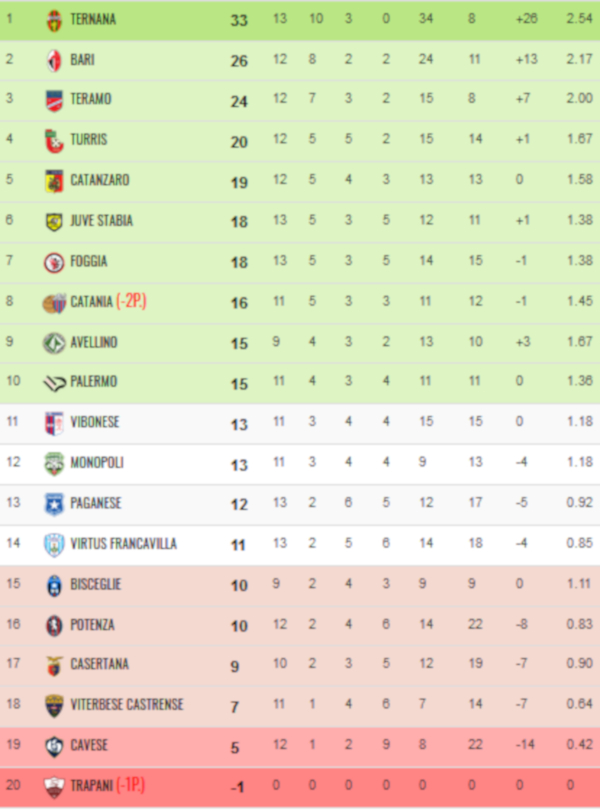Click the Foggia team crest

(54, 262)
